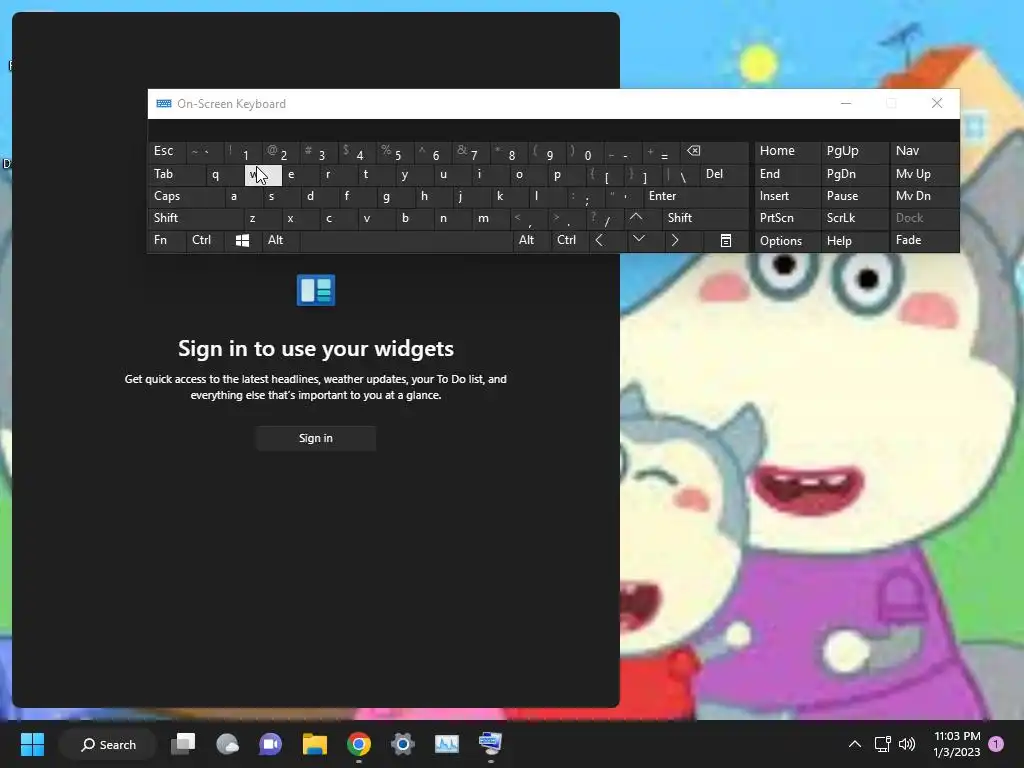Toggle the right Ctrl key
This screenshot has width=1024, height=768.
pyautogui.click(x=569, y=240)
